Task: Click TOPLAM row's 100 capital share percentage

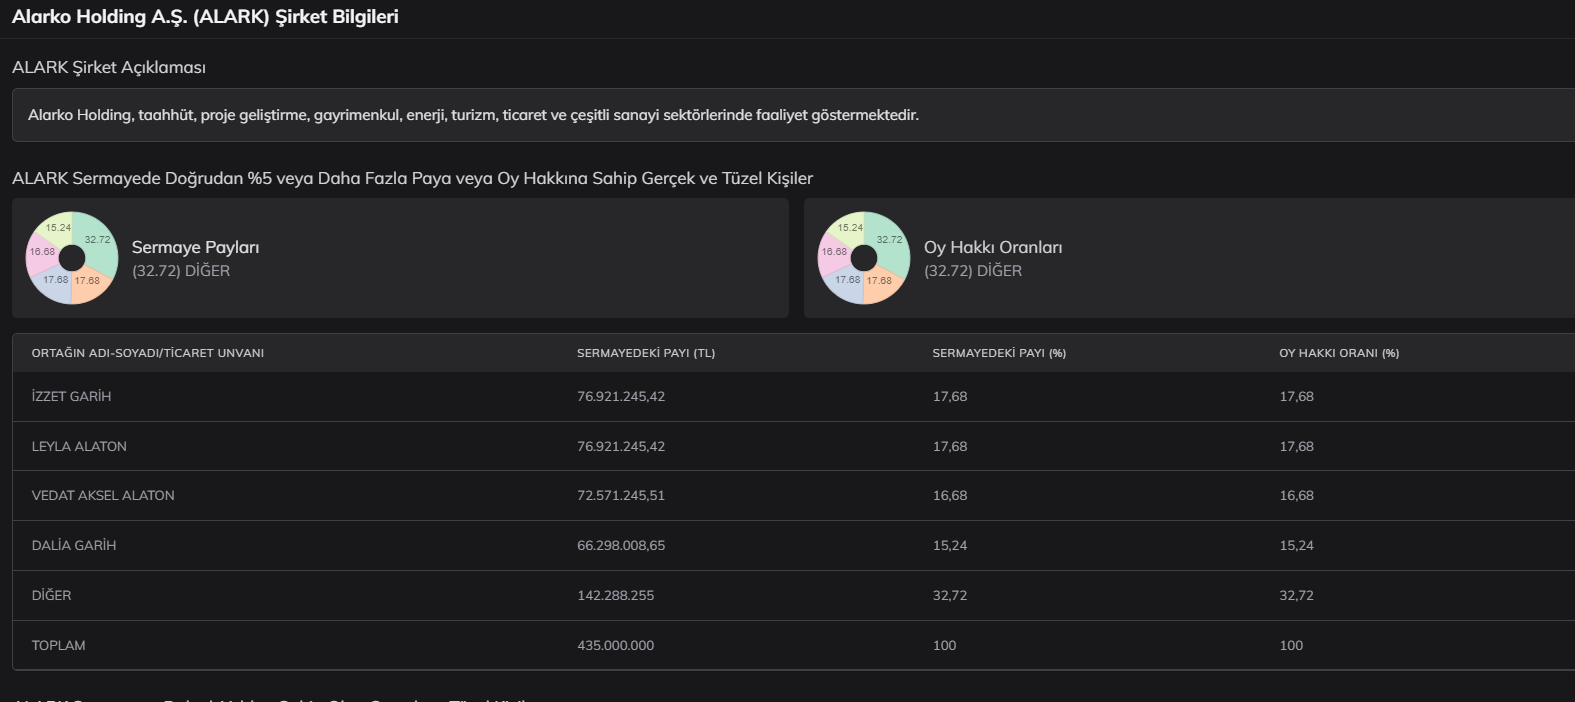Action: [945, 645]
